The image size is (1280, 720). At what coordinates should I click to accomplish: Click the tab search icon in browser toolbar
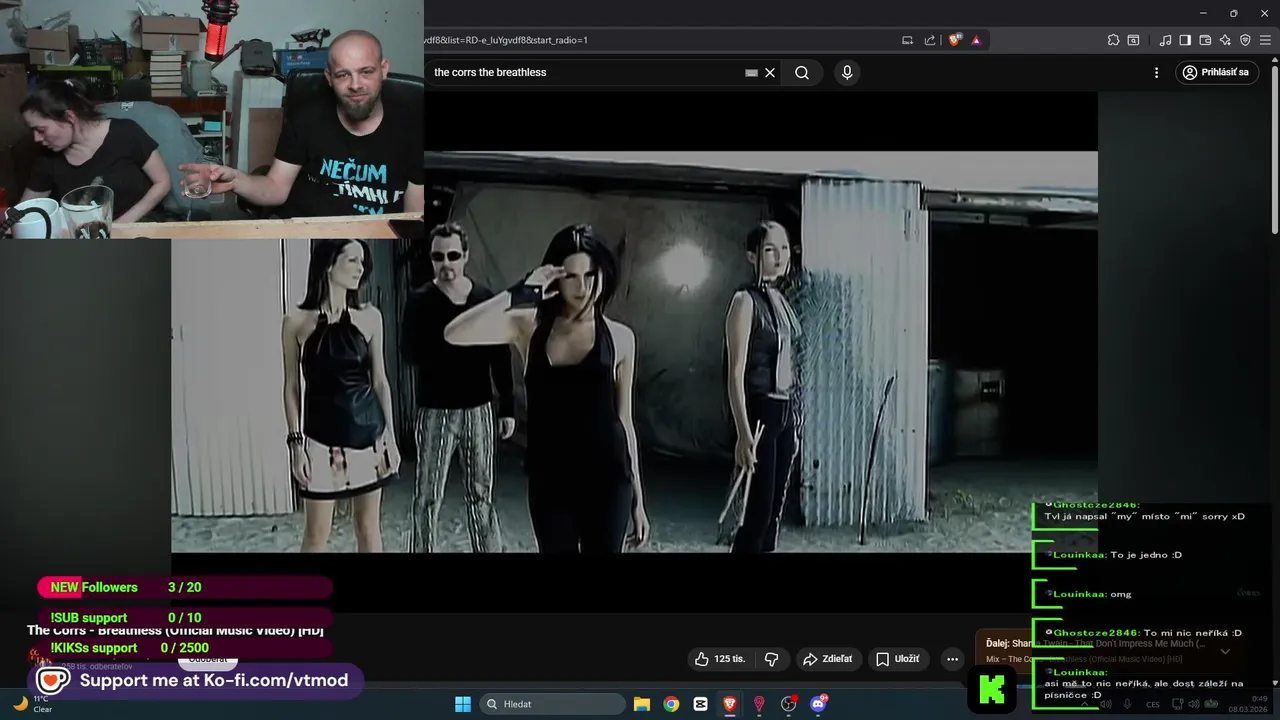pyautogui.click(x=1133, y=40)
